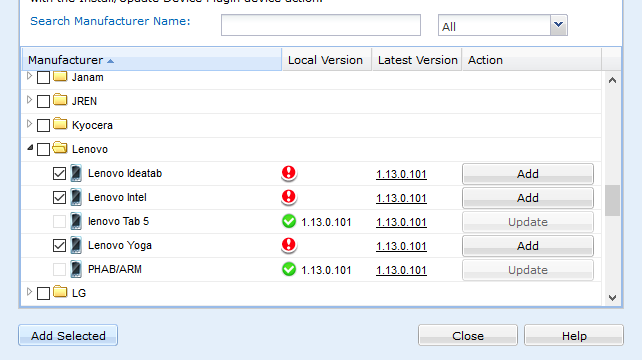Add the Lenovo Ideatab plugin
This screenshot has width=642, height=360.
pyautogui.click(x=528, y=174)
